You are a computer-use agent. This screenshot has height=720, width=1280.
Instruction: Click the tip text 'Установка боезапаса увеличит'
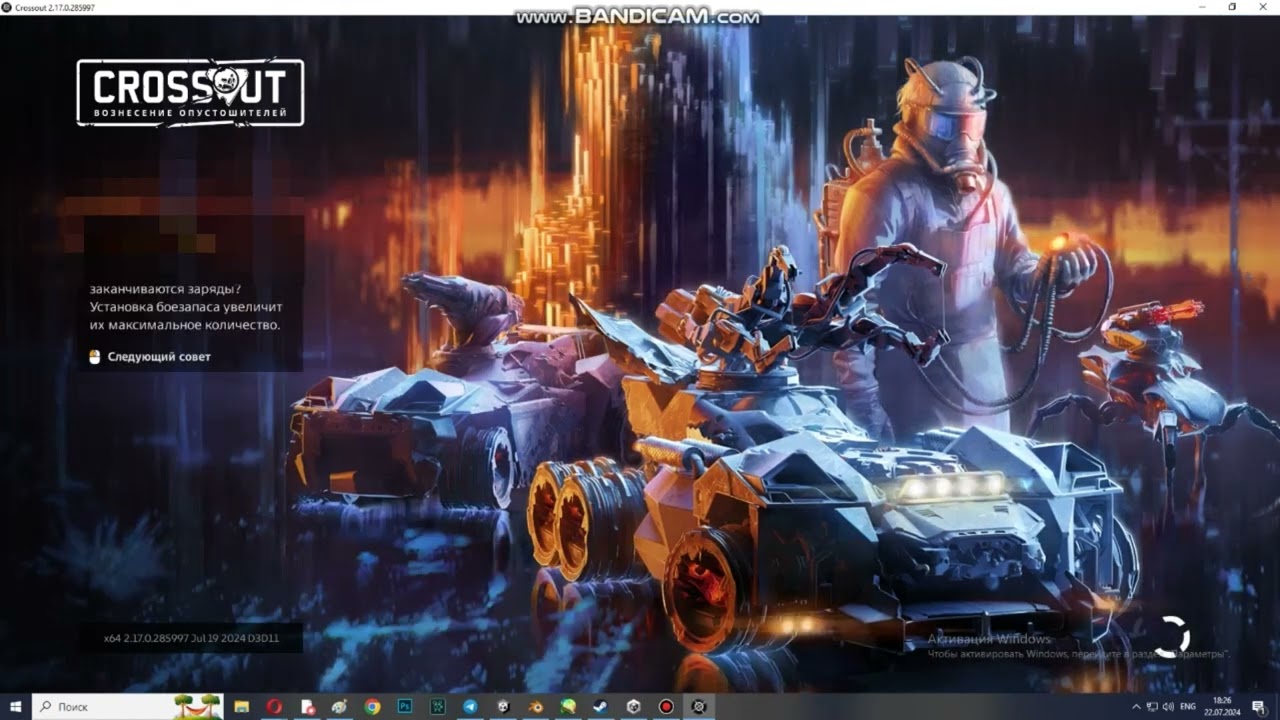(186, 307)
